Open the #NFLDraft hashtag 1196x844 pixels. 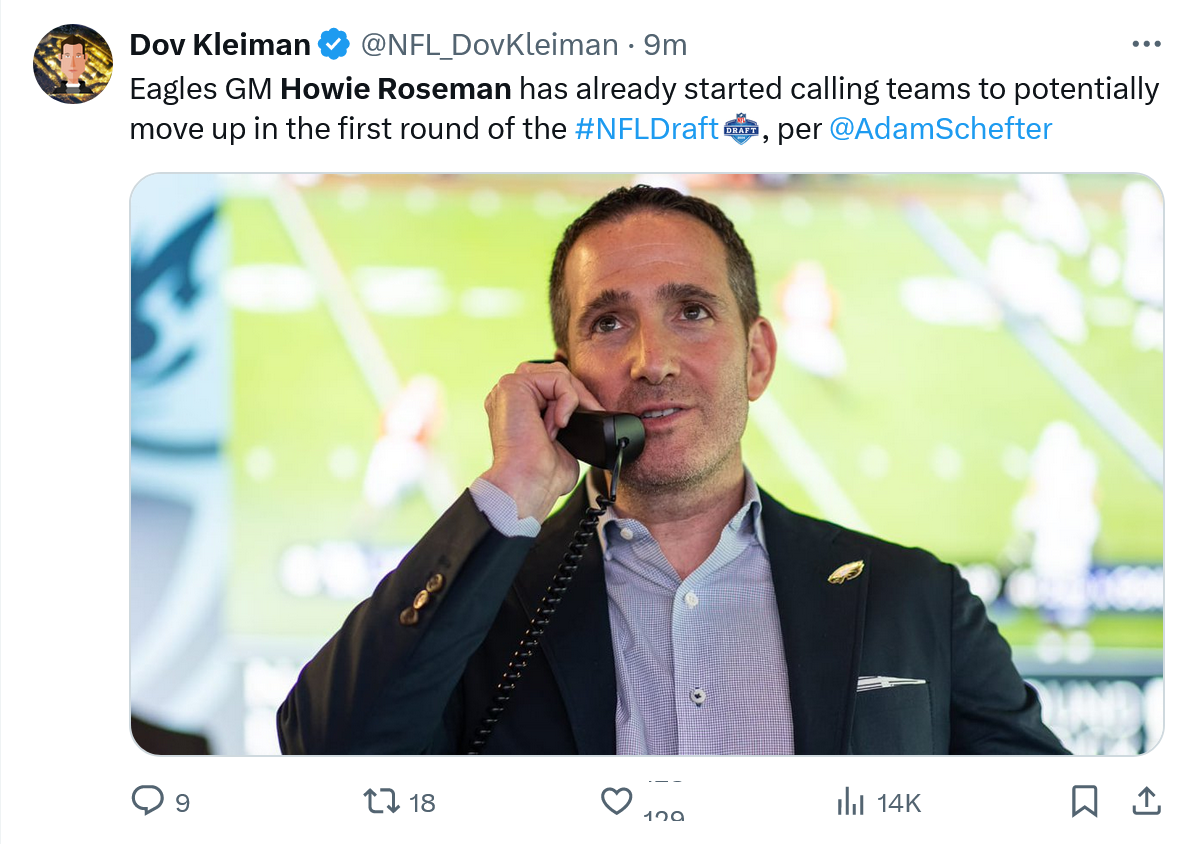(x=647, y=129)
